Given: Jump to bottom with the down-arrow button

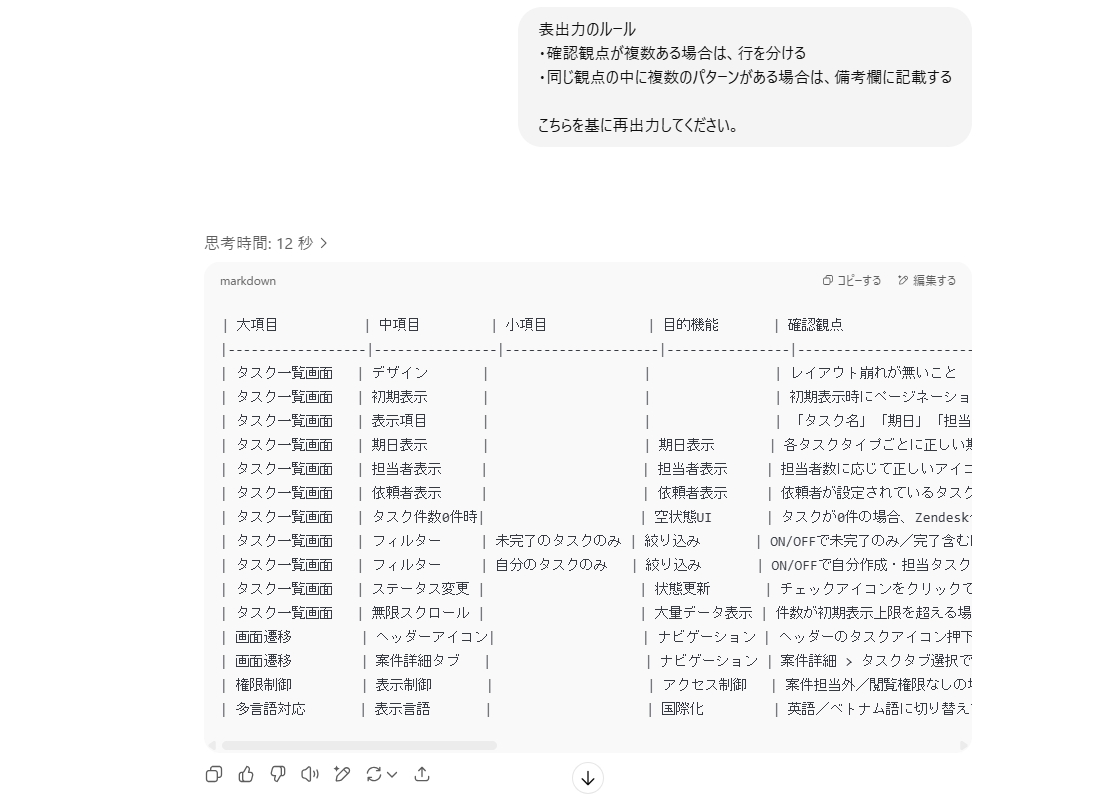Looking at the screenshot, I should [587, 778].
